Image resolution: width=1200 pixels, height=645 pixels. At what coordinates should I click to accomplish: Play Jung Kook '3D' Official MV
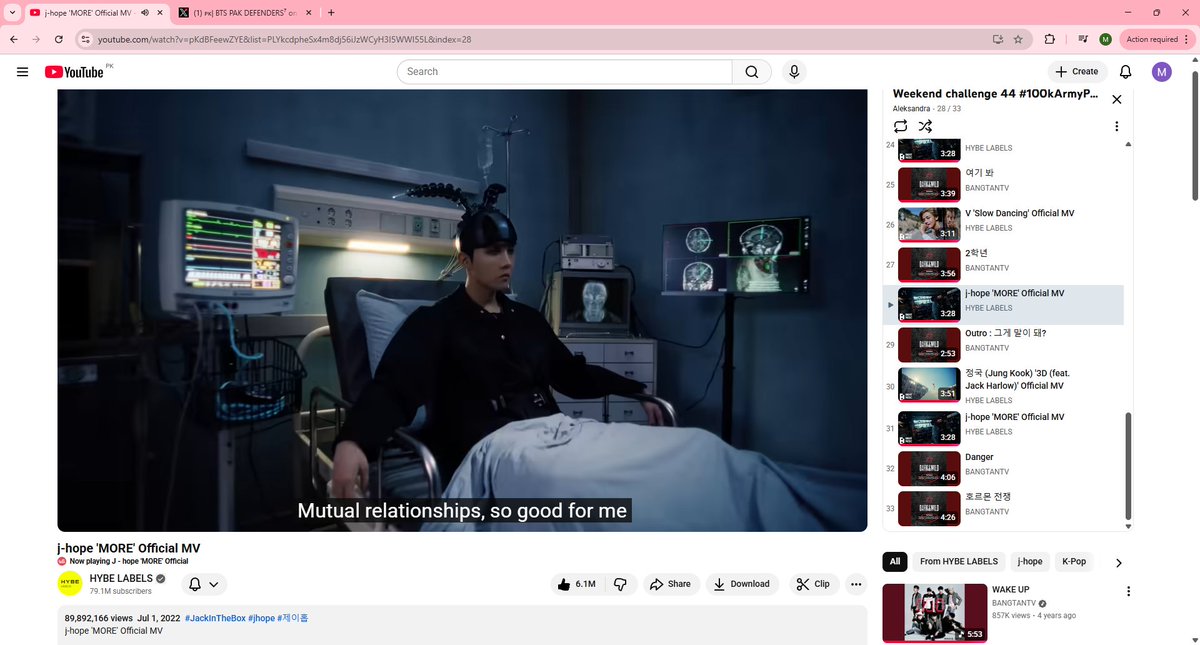pyautogui.click(x=1003, y=386)
